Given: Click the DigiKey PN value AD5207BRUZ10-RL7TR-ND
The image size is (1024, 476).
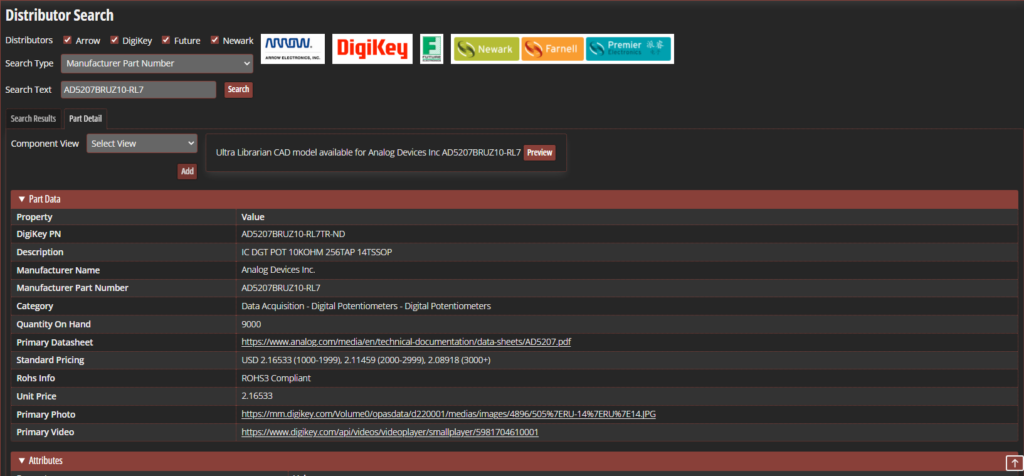Looking at the screenshot, I should coord(295,234).
